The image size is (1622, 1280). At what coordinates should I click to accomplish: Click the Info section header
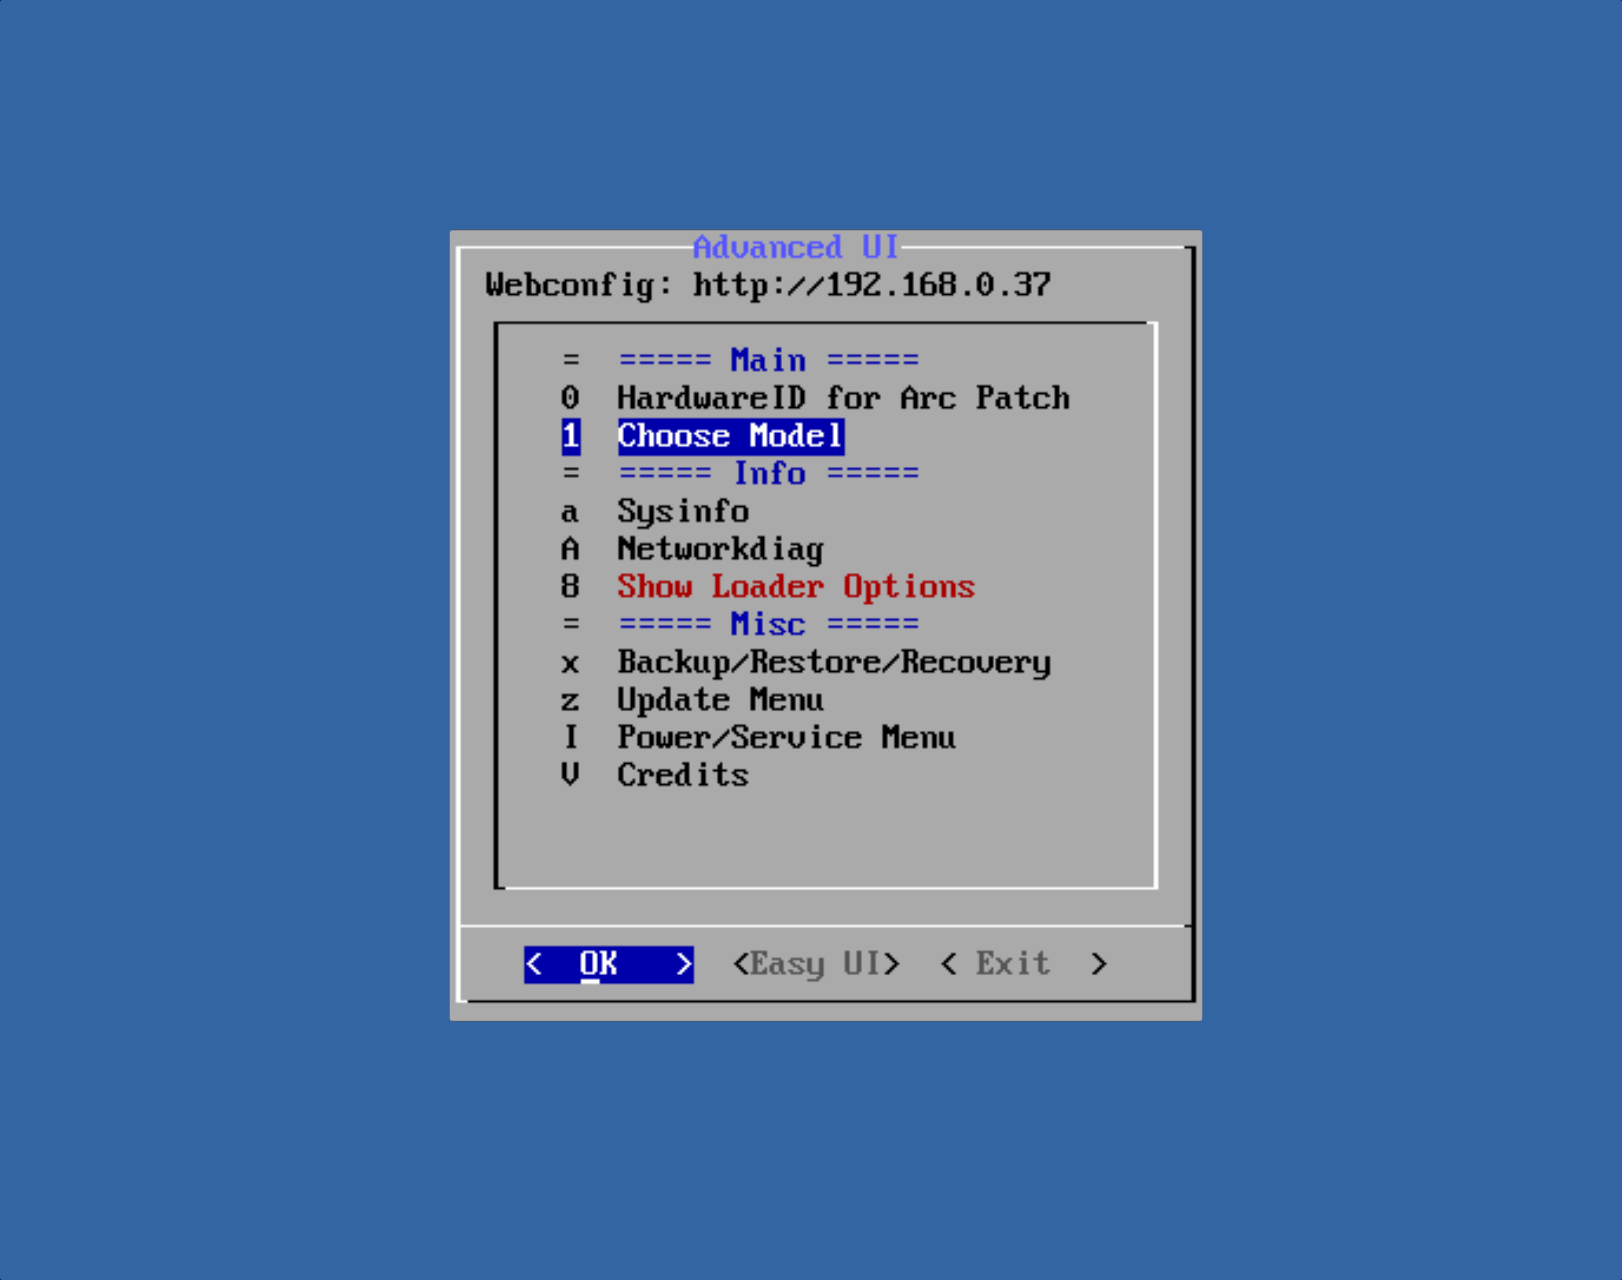pyautogui.click(x=768, y=473)
